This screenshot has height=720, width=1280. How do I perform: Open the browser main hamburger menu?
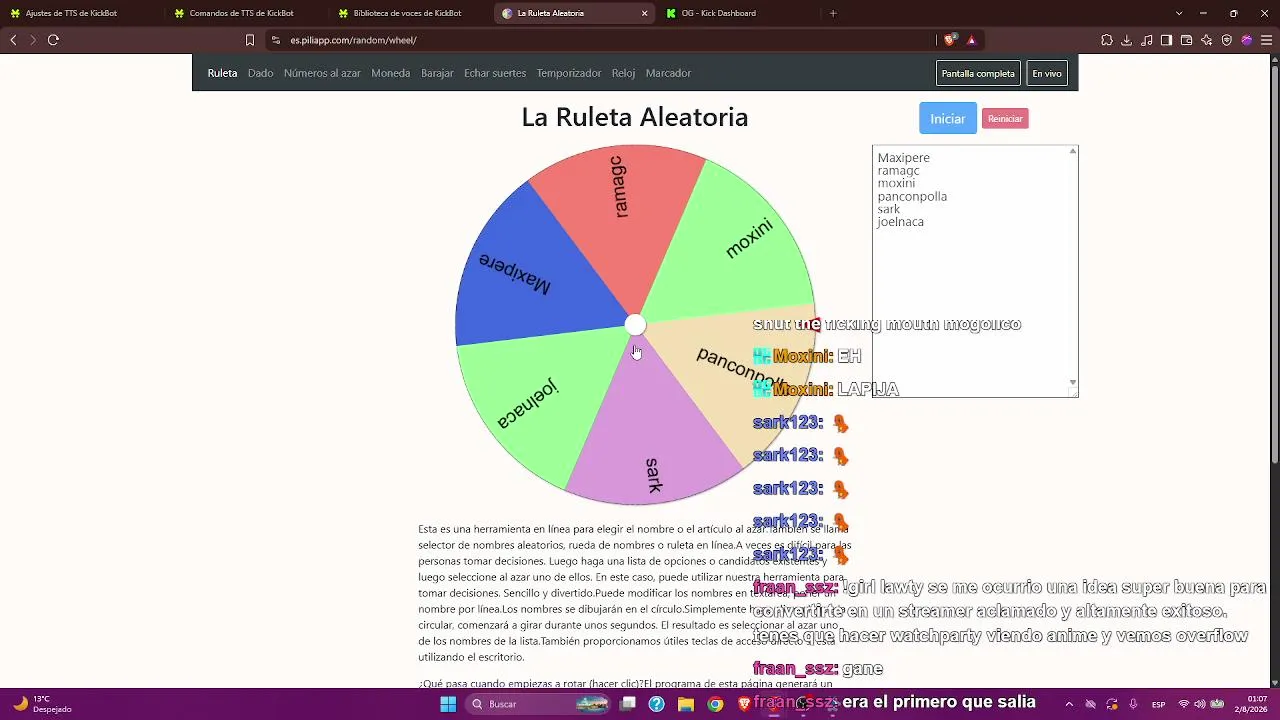click(x=1266, y=40)
